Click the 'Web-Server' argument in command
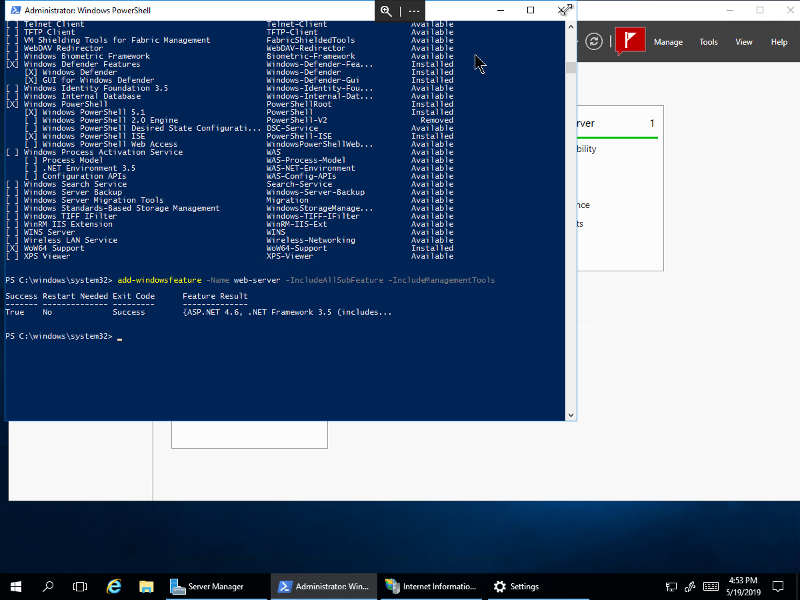 coord(257,280)
